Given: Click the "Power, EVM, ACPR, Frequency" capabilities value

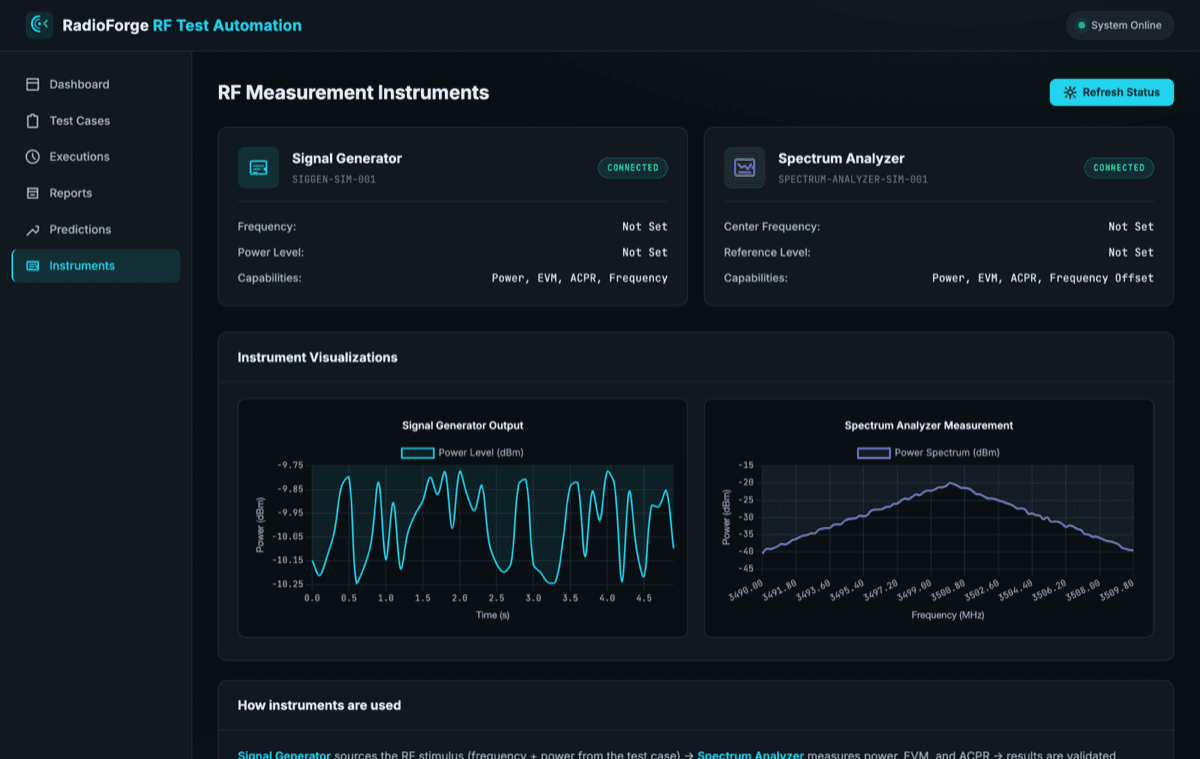Looking at the screenshot, I should pos(580,278).
